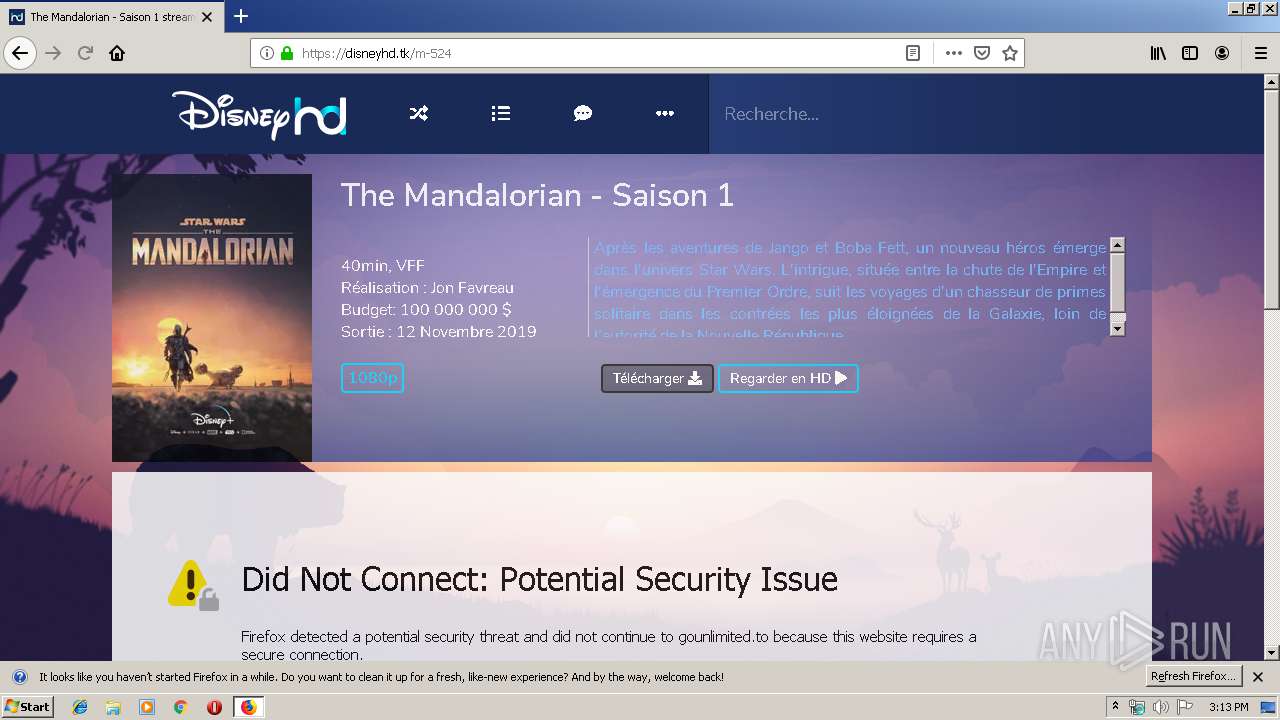Open the chat bubble icon in site header

[583, 114]
